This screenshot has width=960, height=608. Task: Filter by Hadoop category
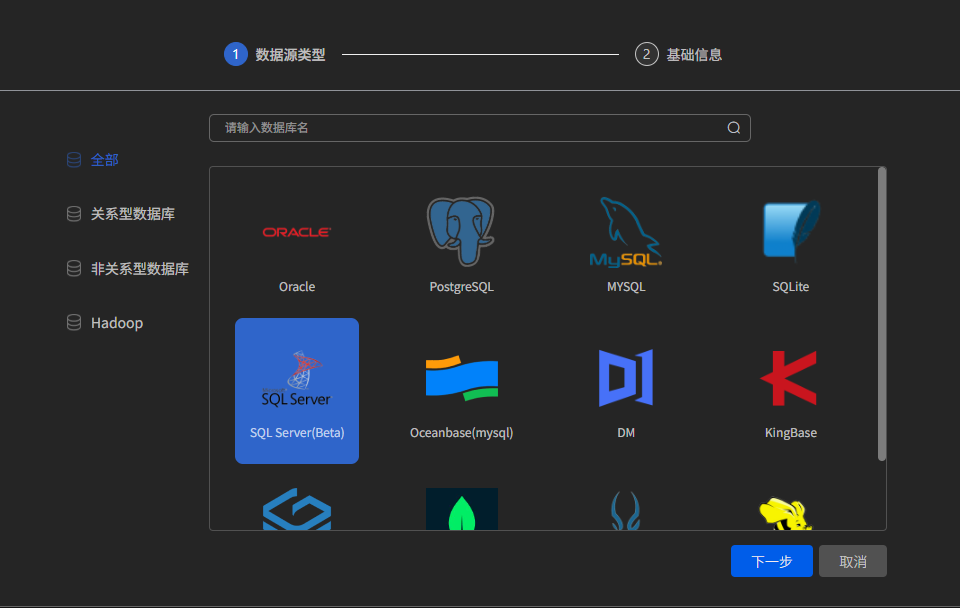(x=117, y=323)
